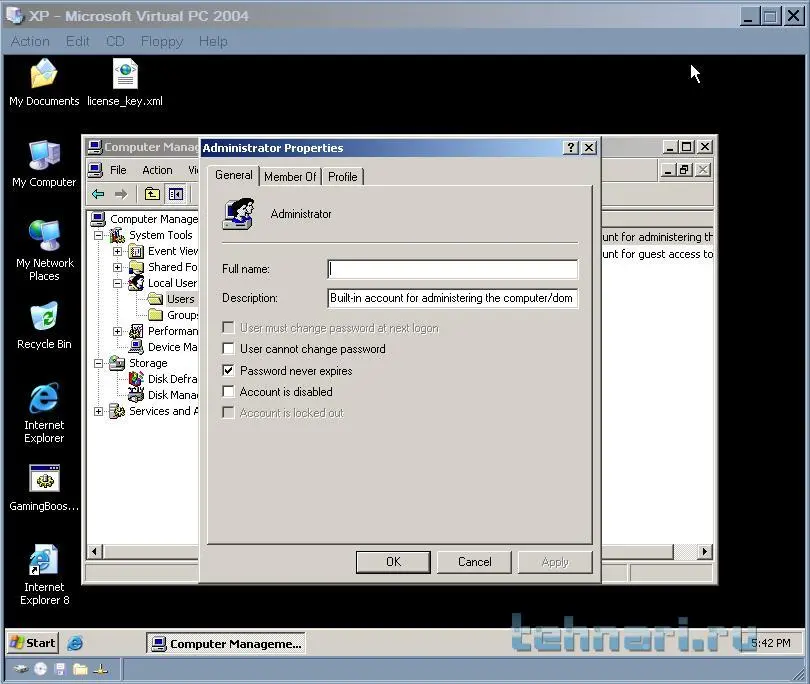Click the Disk Management tree icon
The width and height of the screenshot is (810, 684).
136,395
